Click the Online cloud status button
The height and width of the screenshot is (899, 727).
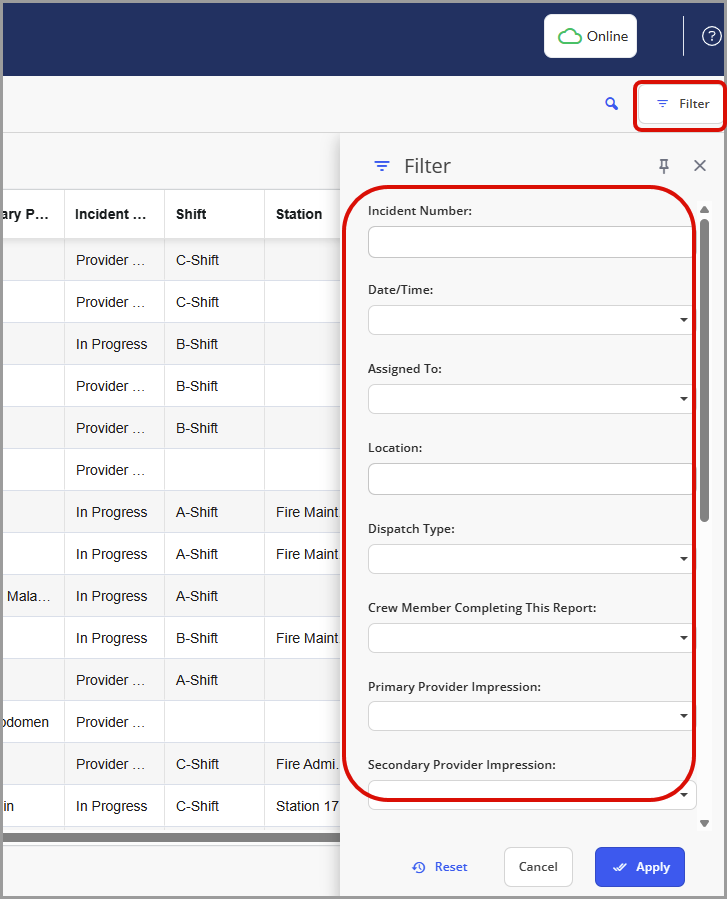[590, 36]
